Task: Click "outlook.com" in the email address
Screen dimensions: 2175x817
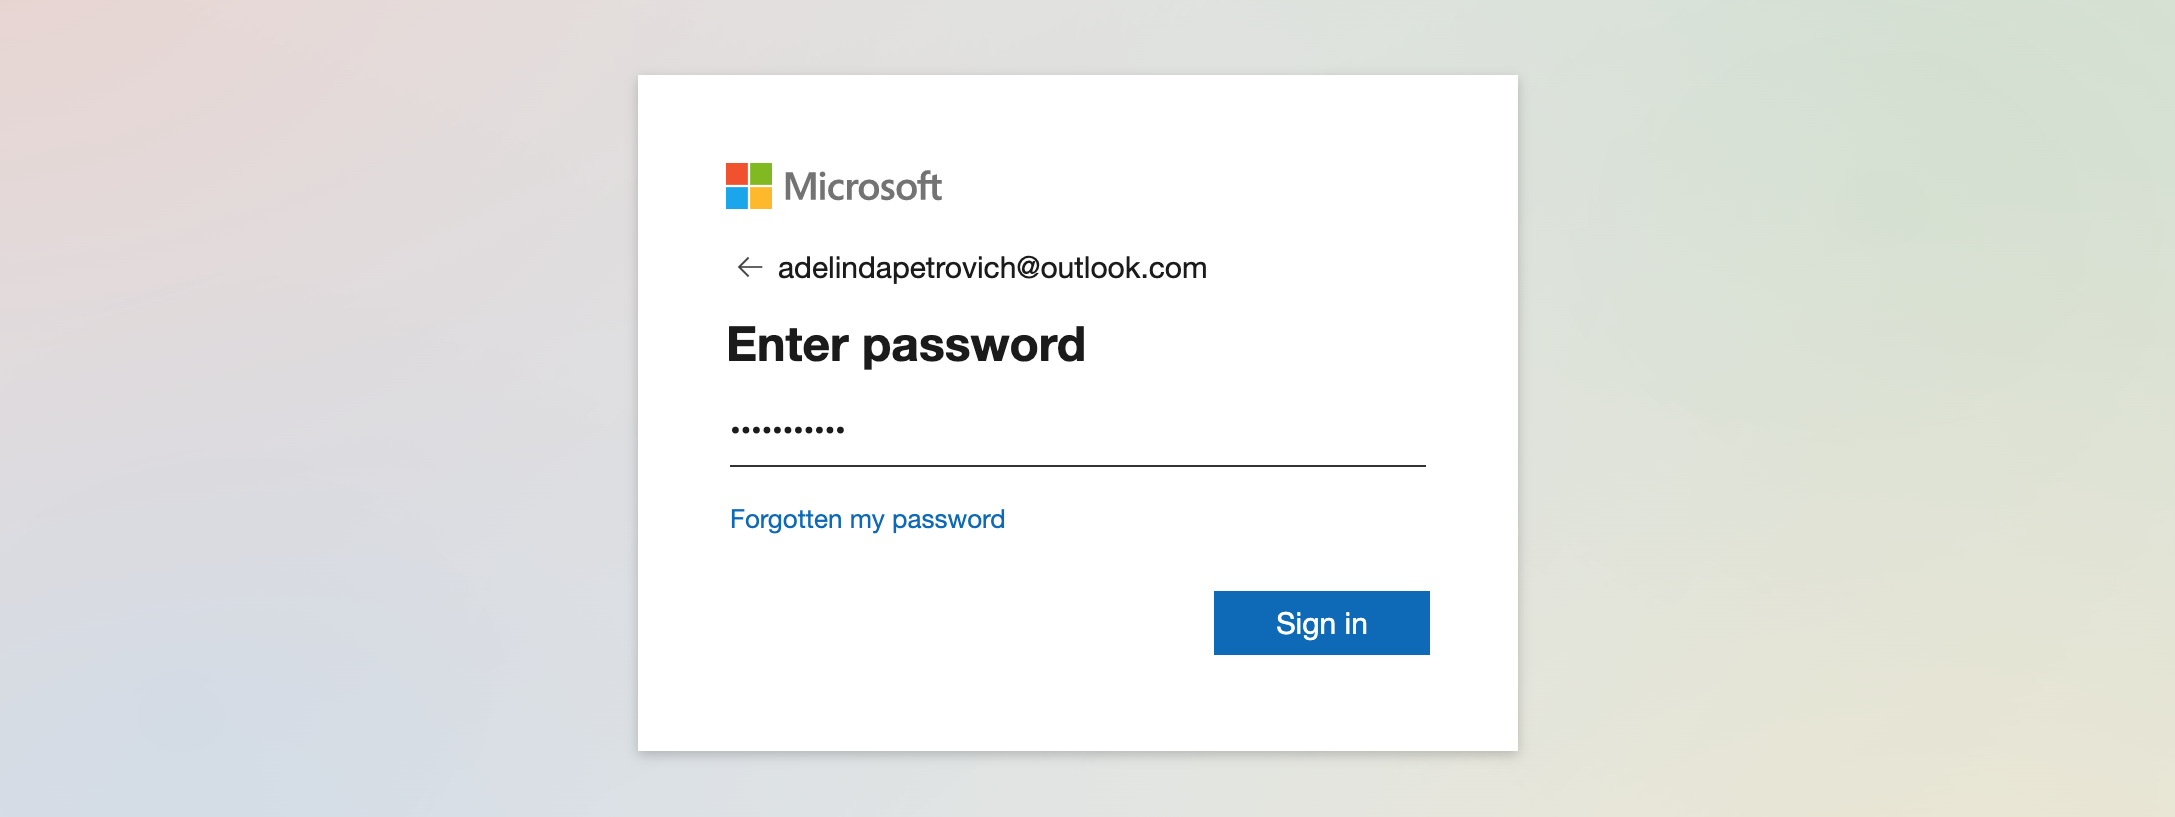Action: (x=1124, y=268)
